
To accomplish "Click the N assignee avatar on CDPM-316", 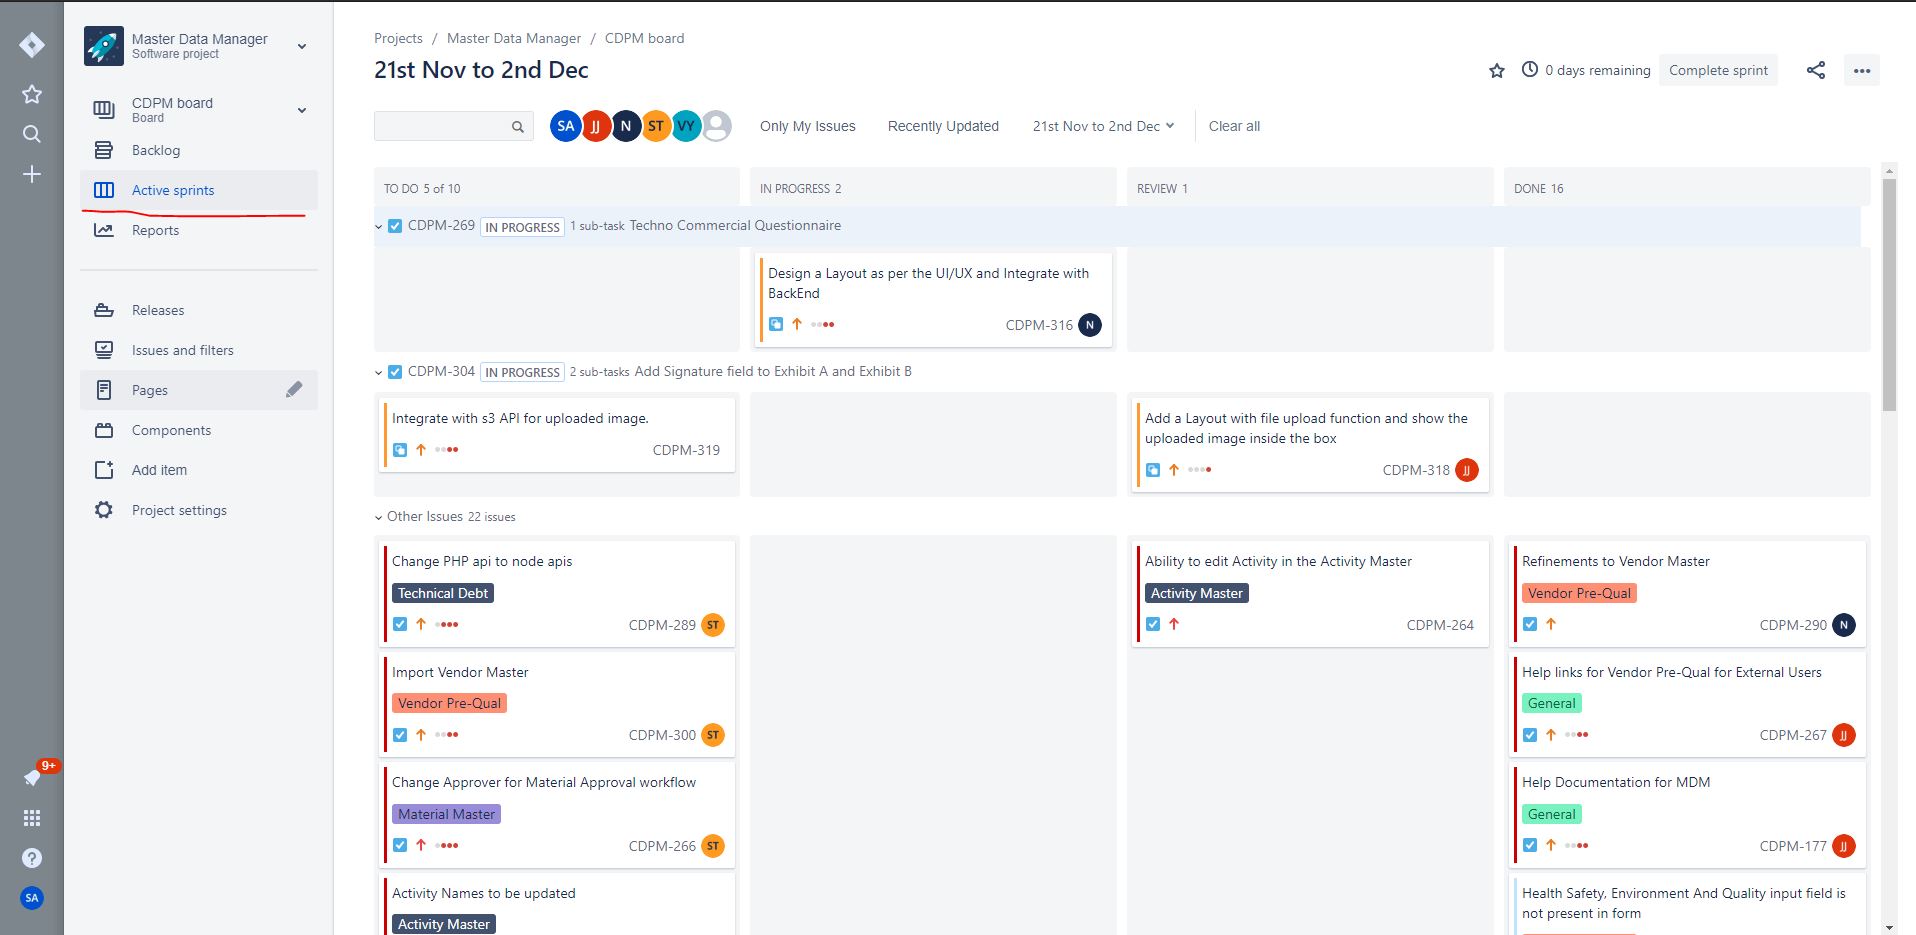I will (x=1090, y=325).
